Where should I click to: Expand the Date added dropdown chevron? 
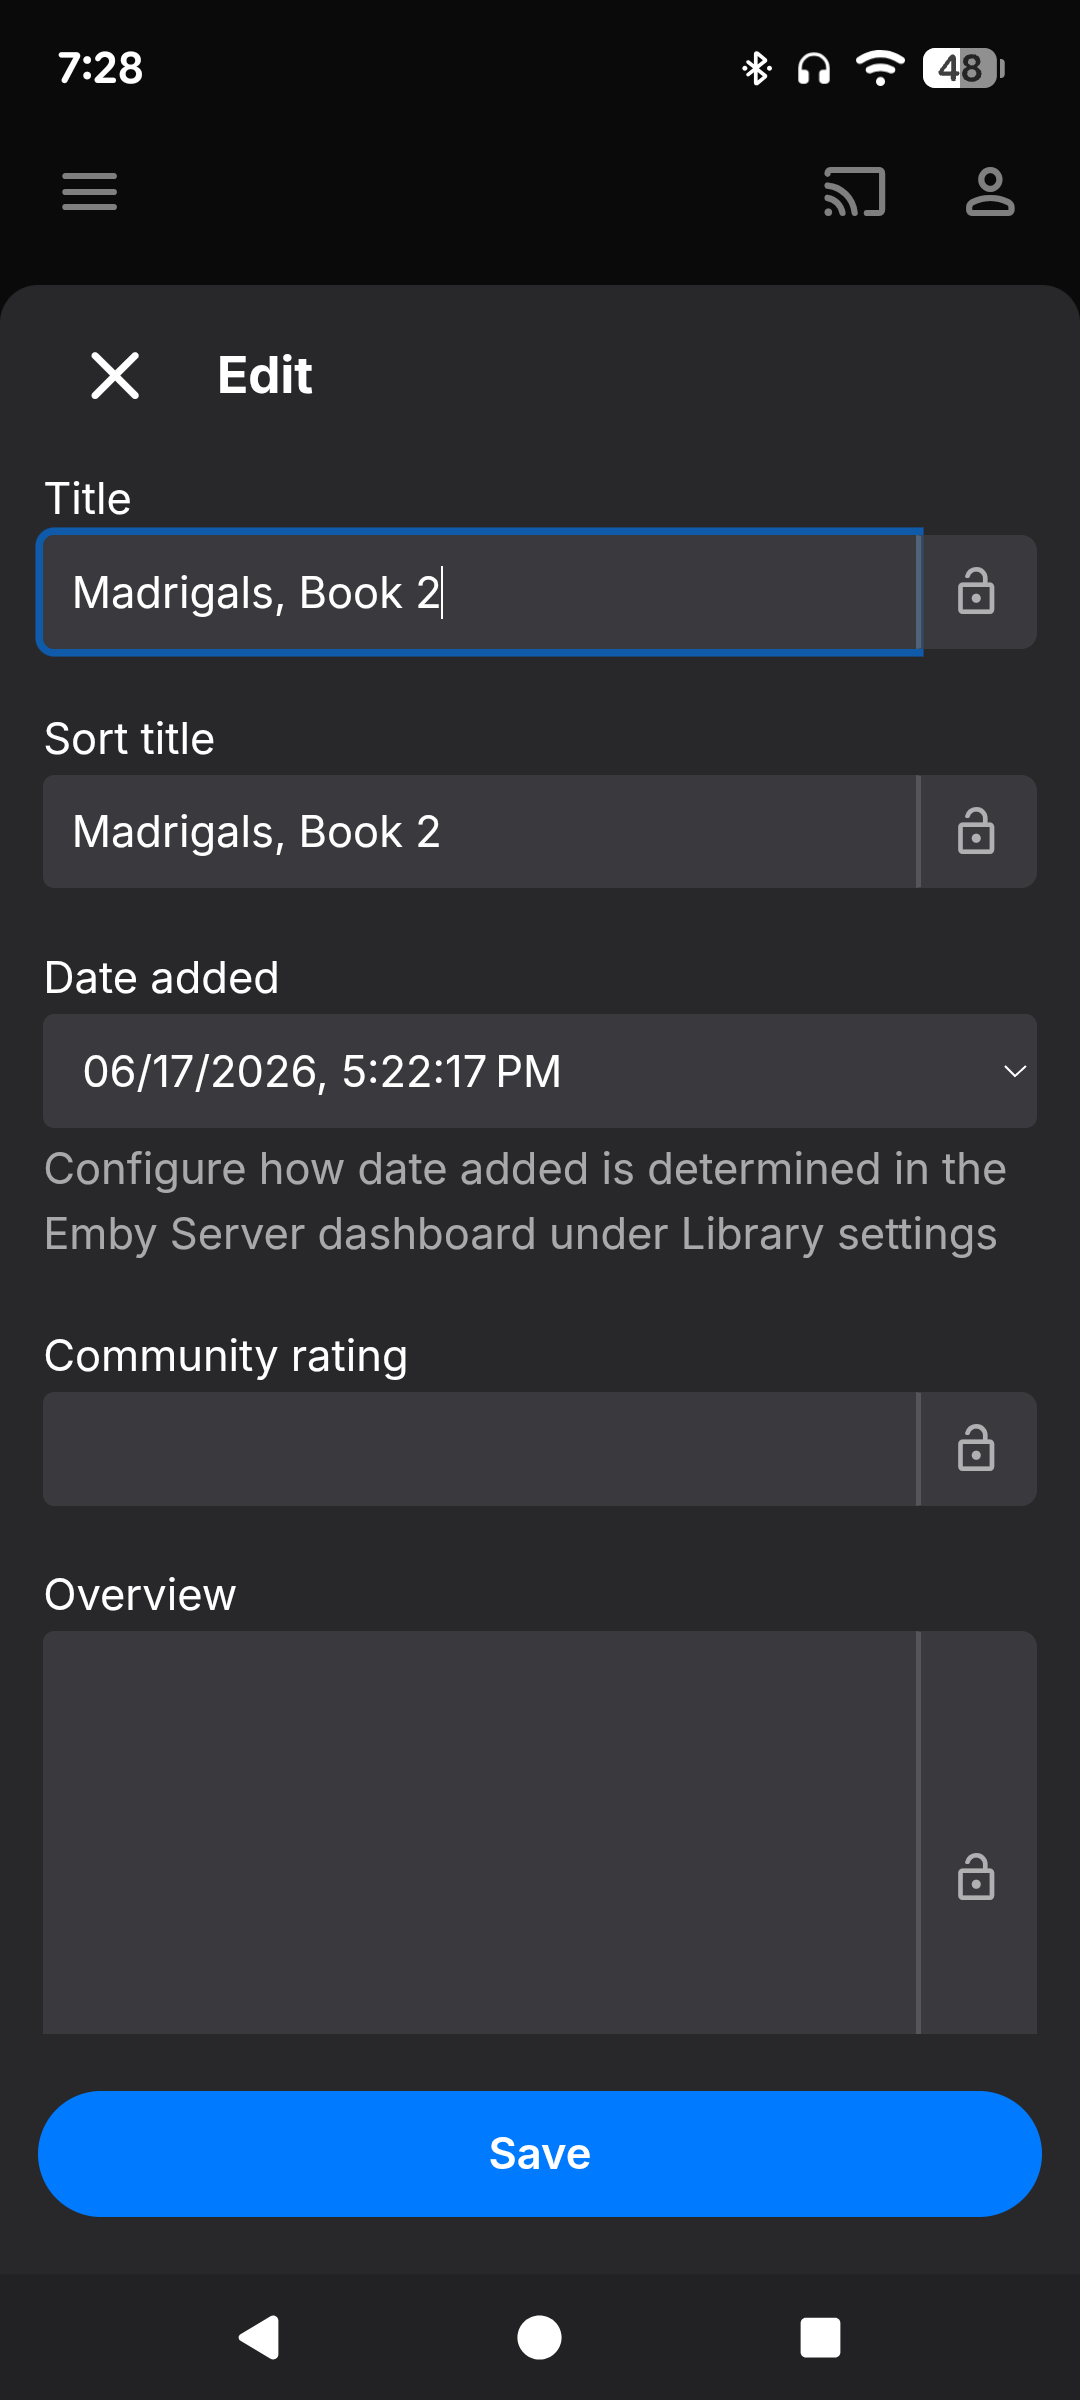tap(1015, 1071)
